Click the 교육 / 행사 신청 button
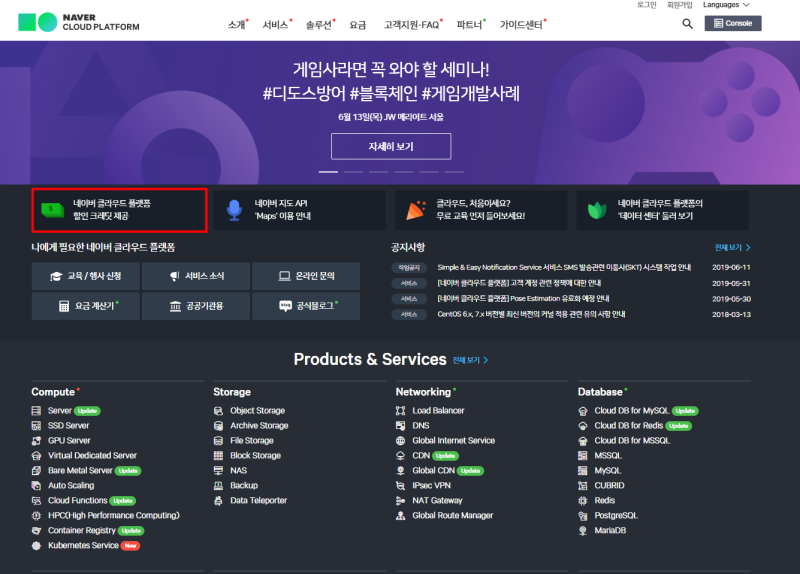The width and height of the screenshot is (800, 574). click(86, 276)
